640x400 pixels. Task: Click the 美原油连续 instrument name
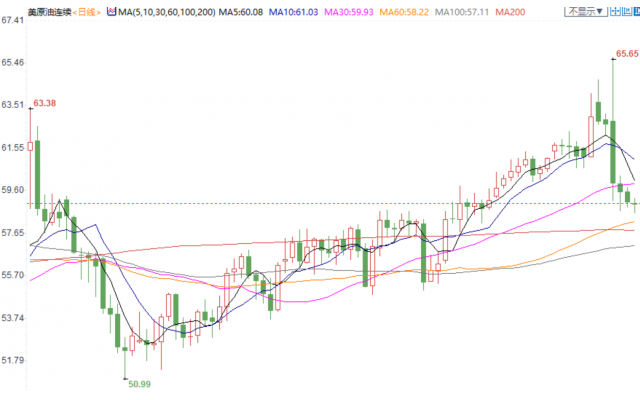(x=49, y=12)
